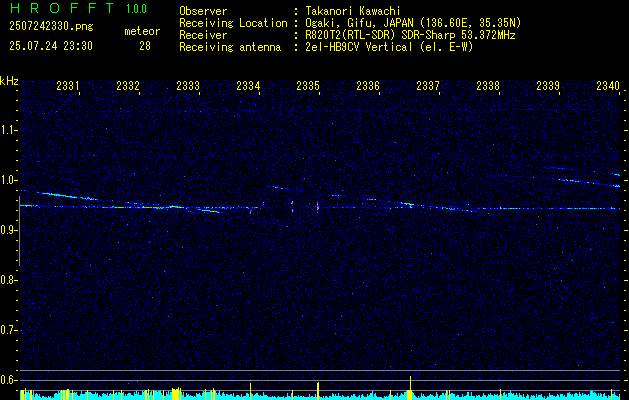Click antenna 2el-HB9CV Vertical text
Screen dimensions: 629x400
click(x=390, y=47)
